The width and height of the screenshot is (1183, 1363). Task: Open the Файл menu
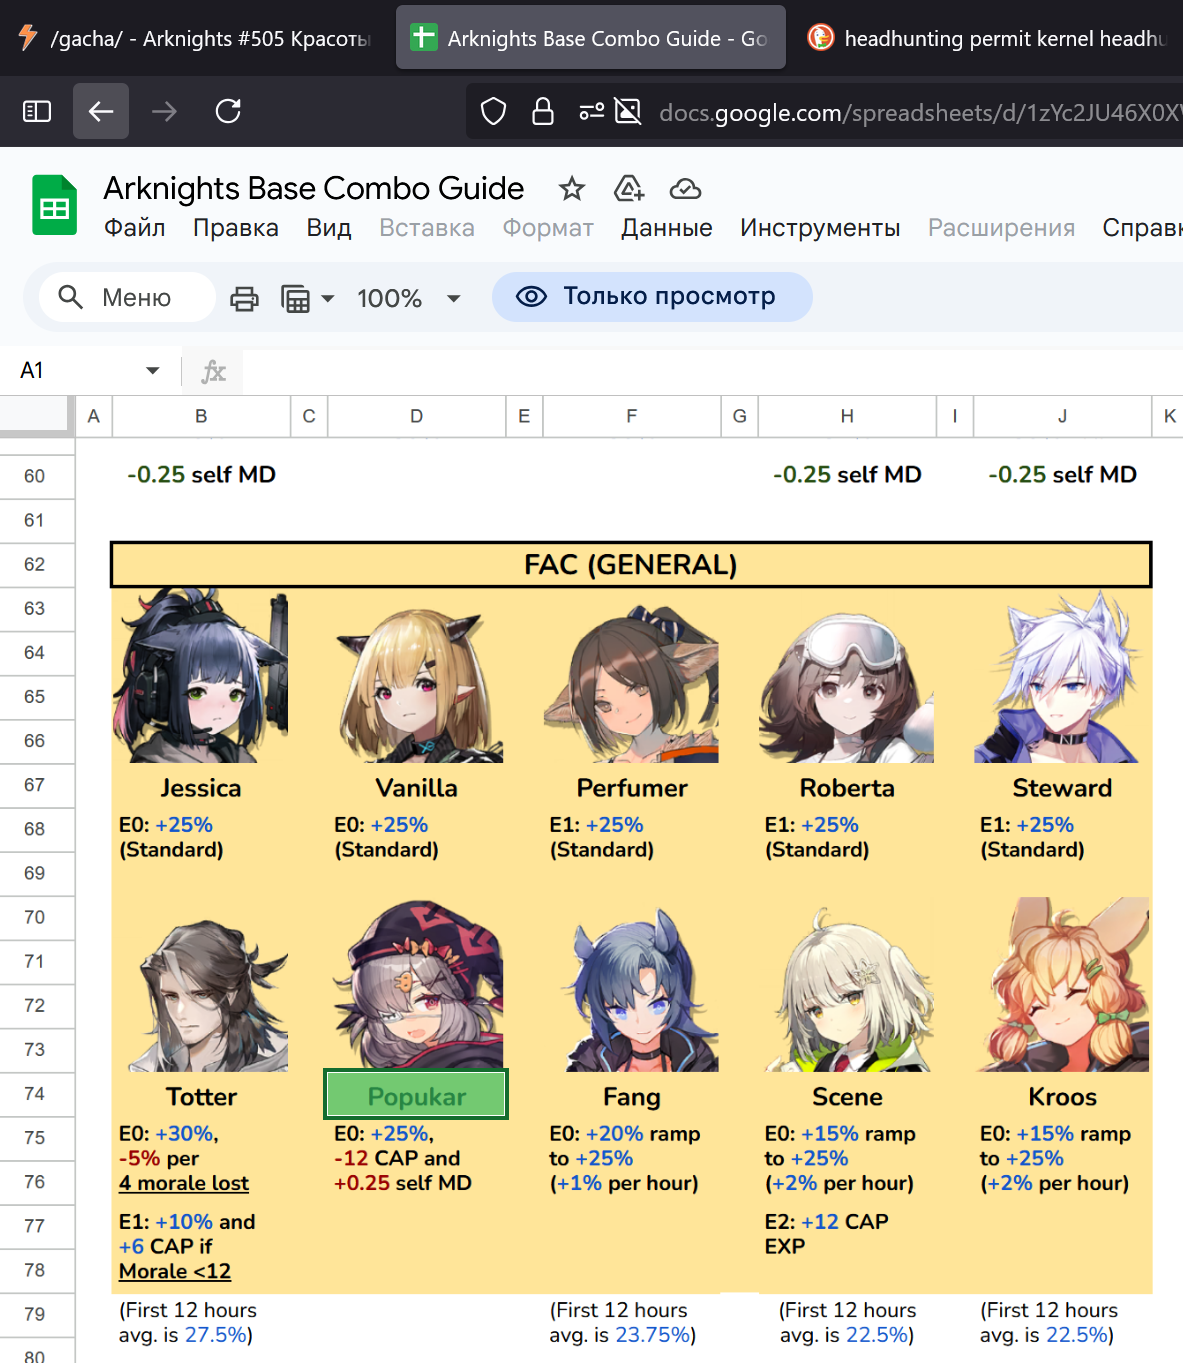click(135, 228)
